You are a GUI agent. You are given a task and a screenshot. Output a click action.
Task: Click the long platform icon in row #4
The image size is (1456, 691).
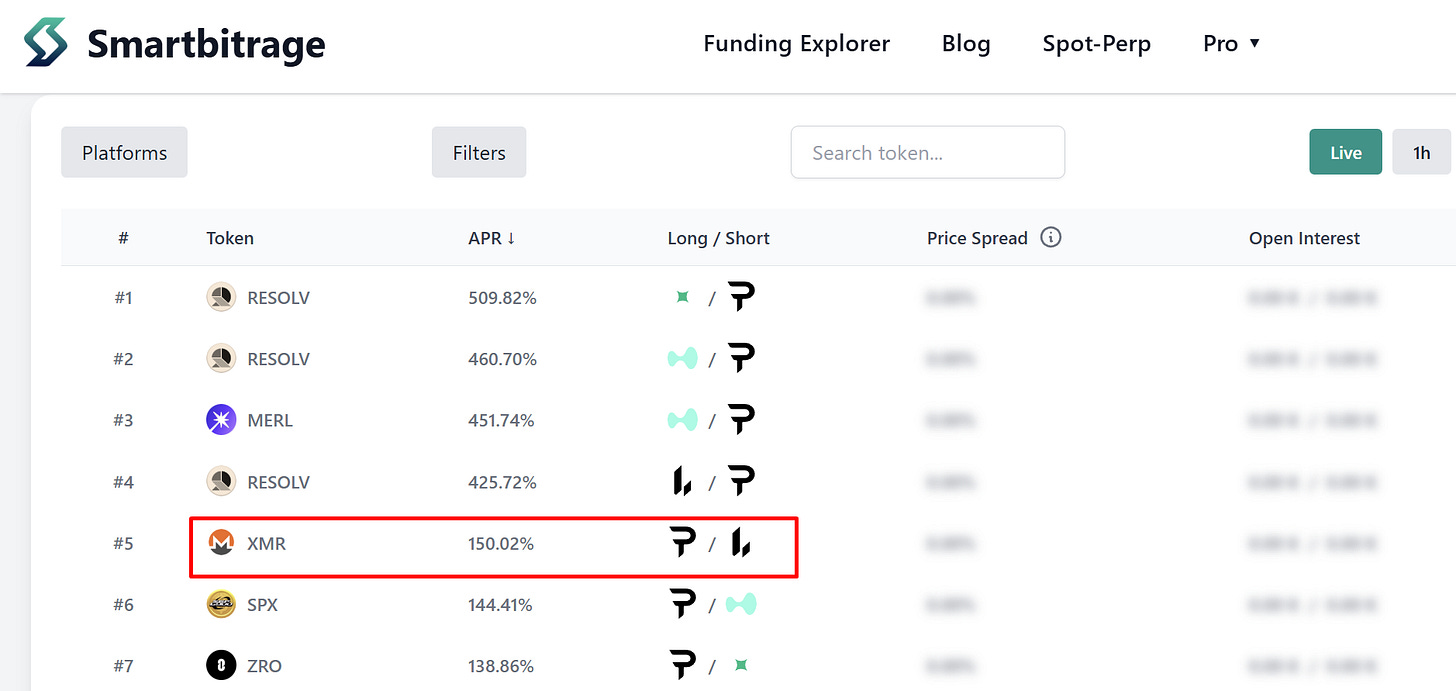(x=682, y=481)
